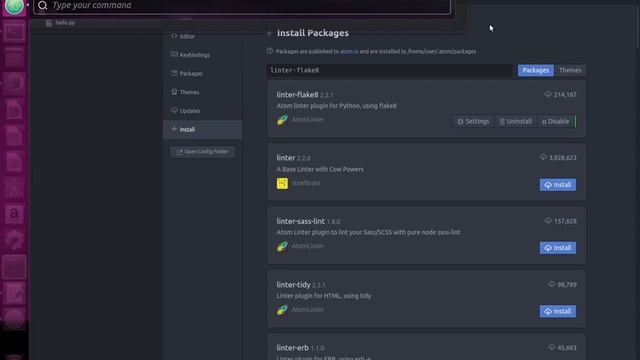The width and height of the screenshot is (640, 360).
Task: Click linter-tidy download count 98,789
Action: (x=562, y=284)
